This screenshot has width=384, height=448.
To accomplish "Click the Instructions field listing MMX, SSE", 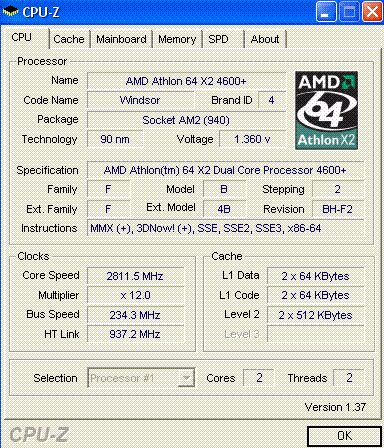I will [225, 228].
